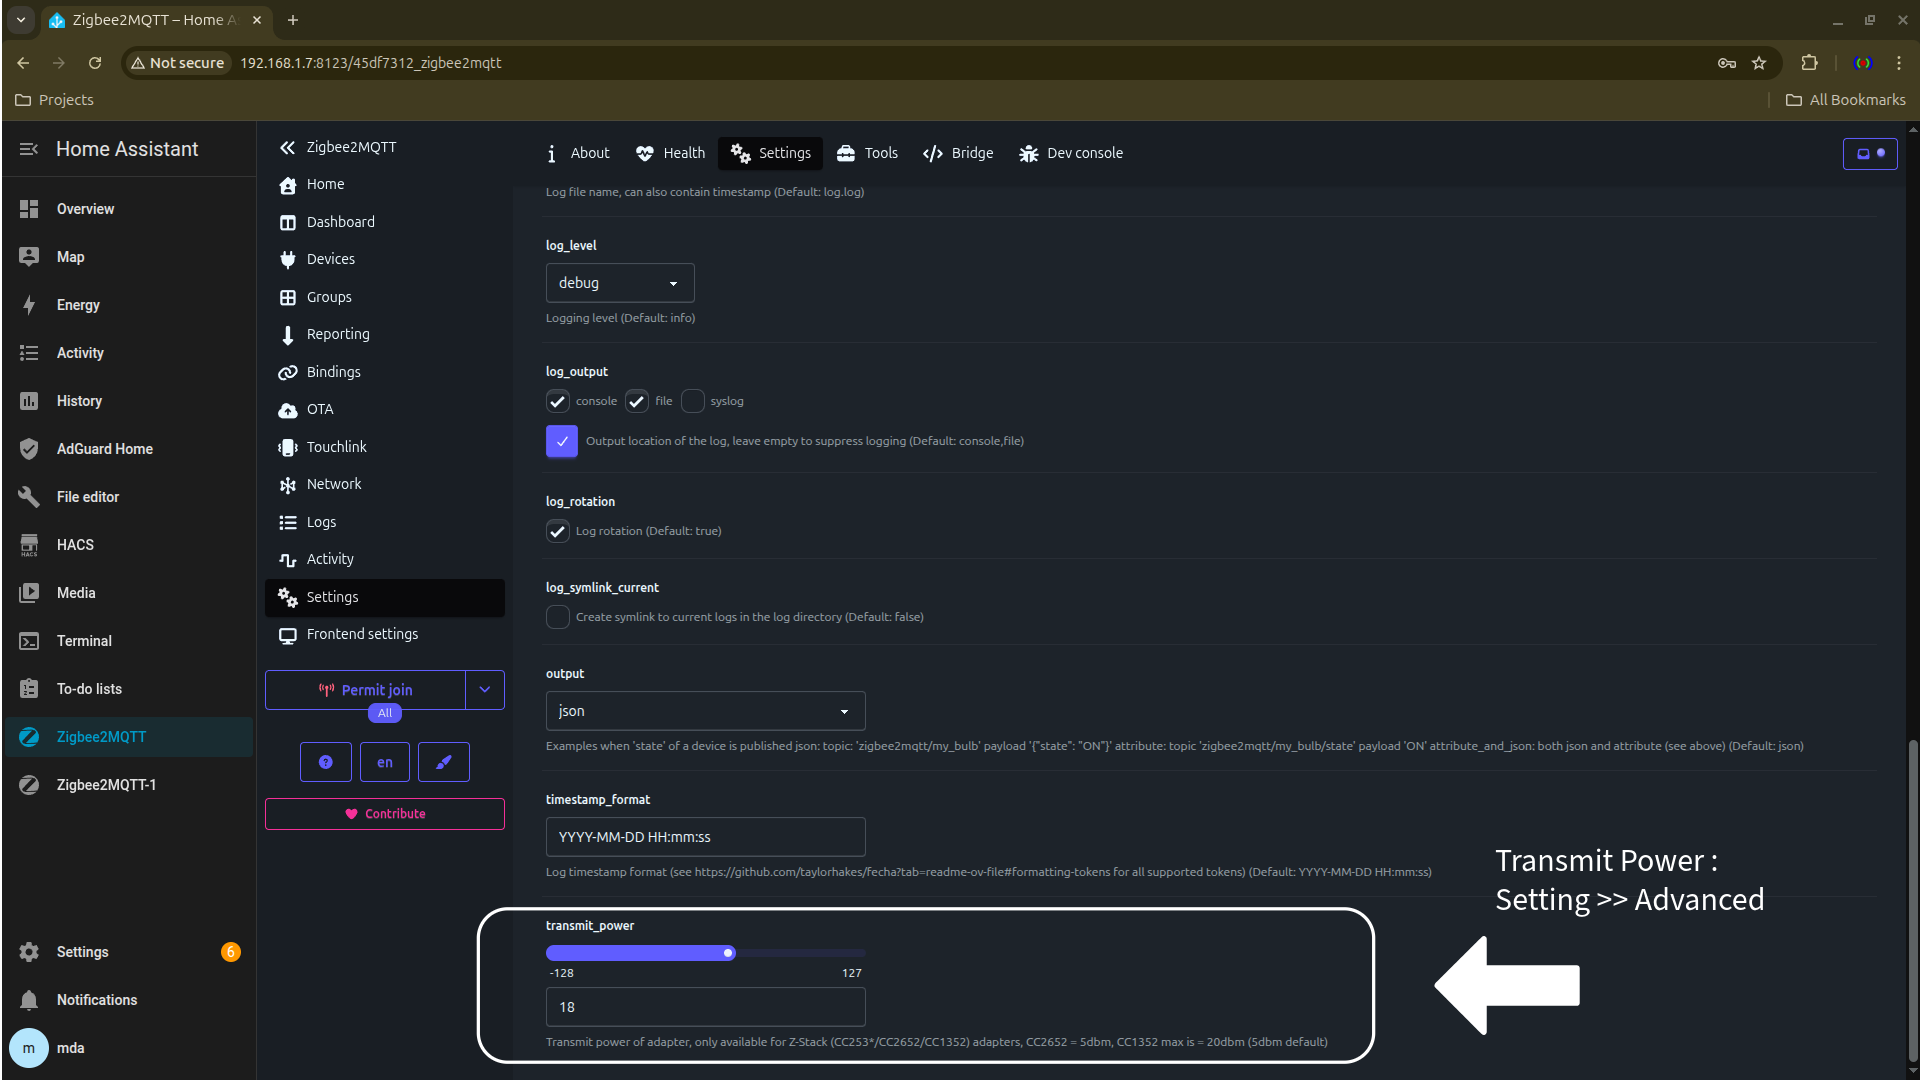1920x1080 pixels.
Task: Open Projects bookmark folder
Action: pos(55,100)
